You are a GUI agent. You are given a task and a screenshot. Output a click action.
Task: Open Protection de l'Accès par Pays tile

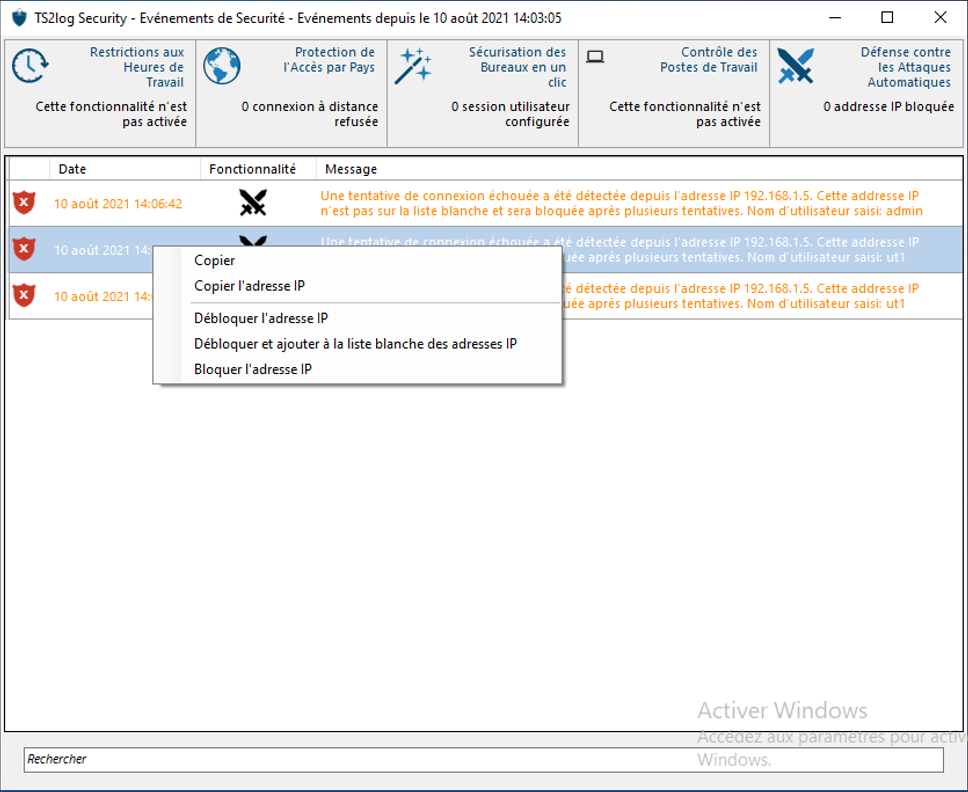[x=291, y=94]
